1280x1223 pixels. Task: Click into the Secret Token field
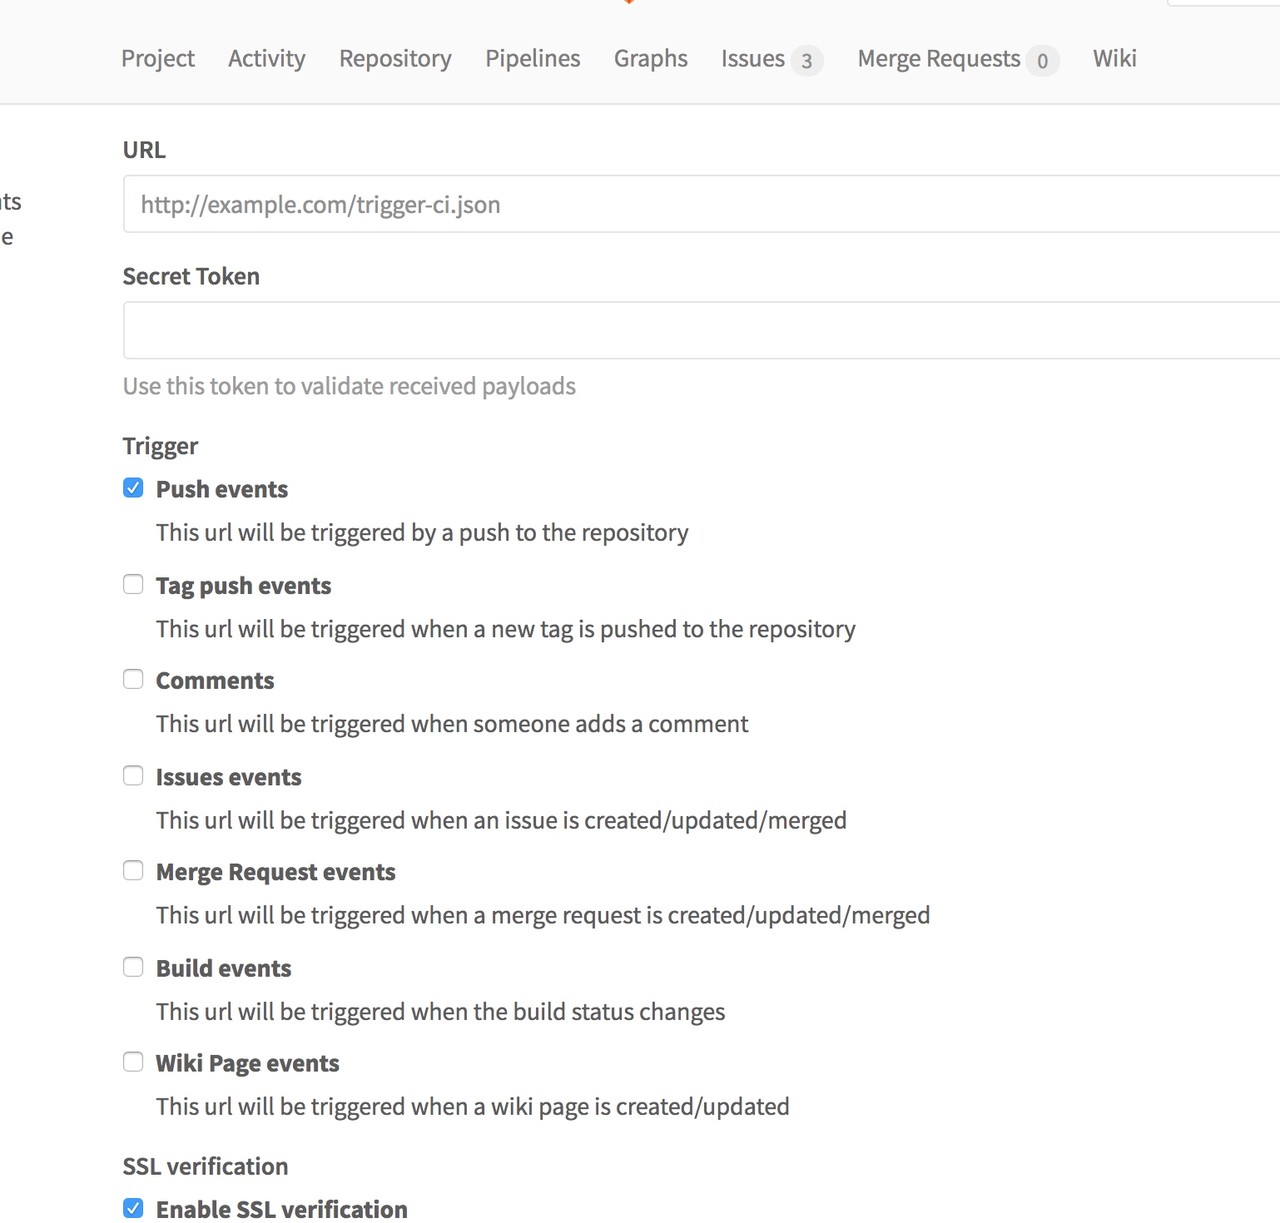700,331
